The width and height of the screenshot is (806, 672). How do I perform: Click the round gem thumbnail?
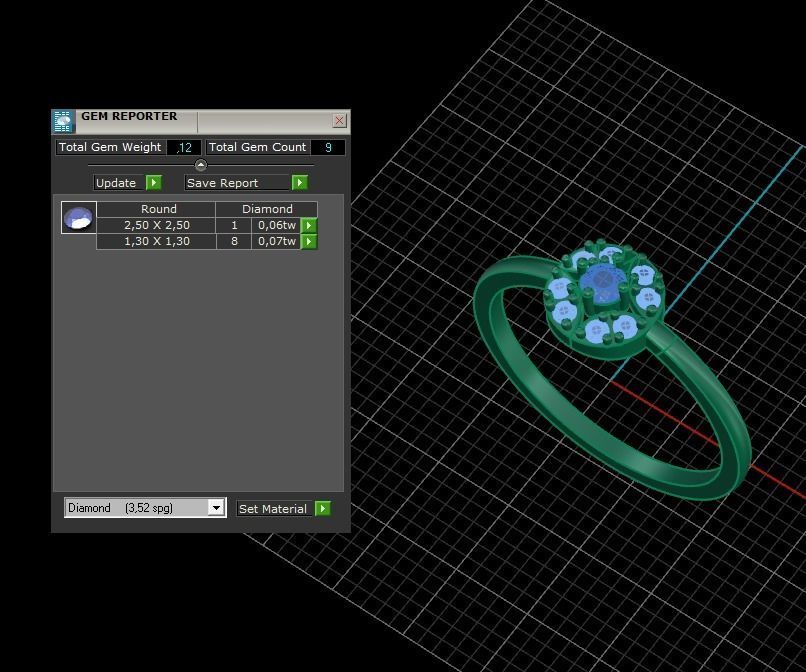pyautogui.click(x=79, y=217)
